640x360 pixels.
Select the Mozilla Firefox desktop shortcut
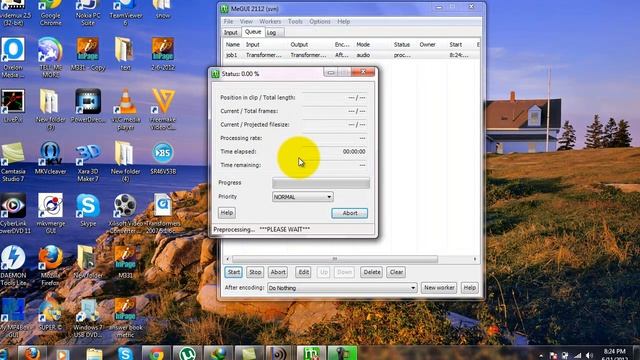coord(50,265)
